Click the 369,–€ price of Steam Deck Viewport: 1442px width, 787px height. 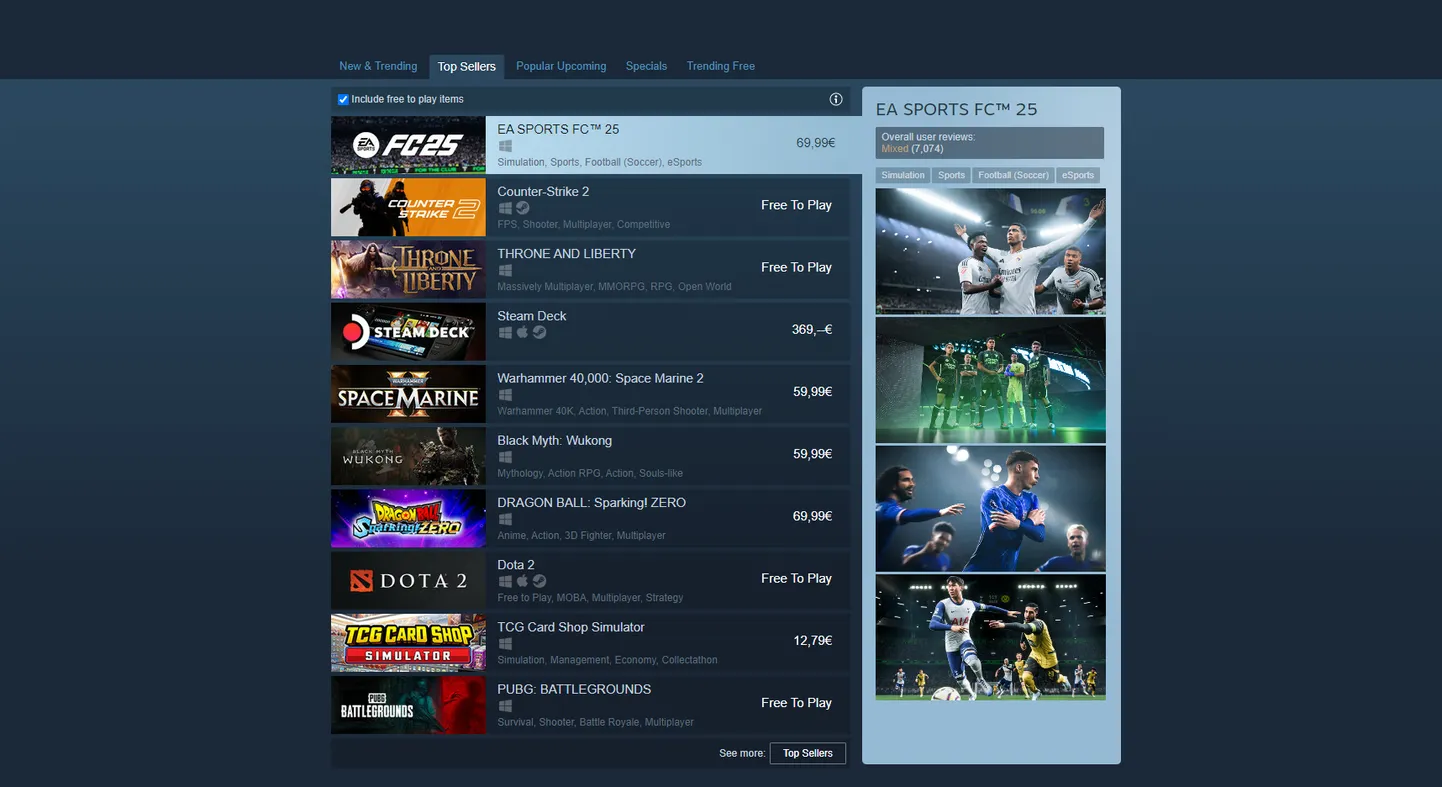click(812, 329)
